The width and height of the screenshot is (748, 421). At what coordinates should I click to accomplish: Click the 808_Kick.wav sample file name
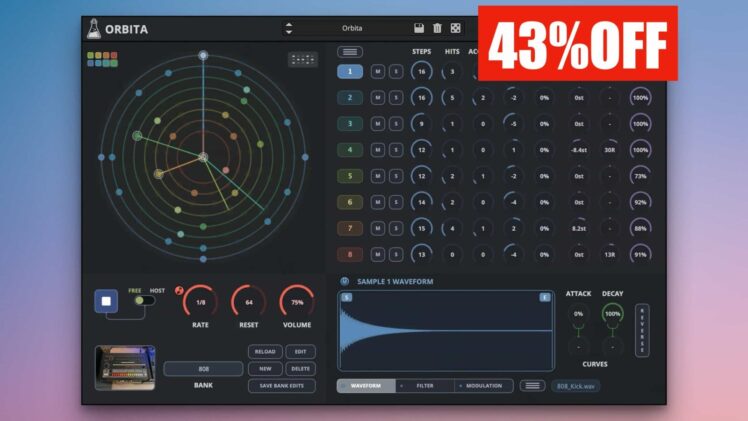point(576,386)
